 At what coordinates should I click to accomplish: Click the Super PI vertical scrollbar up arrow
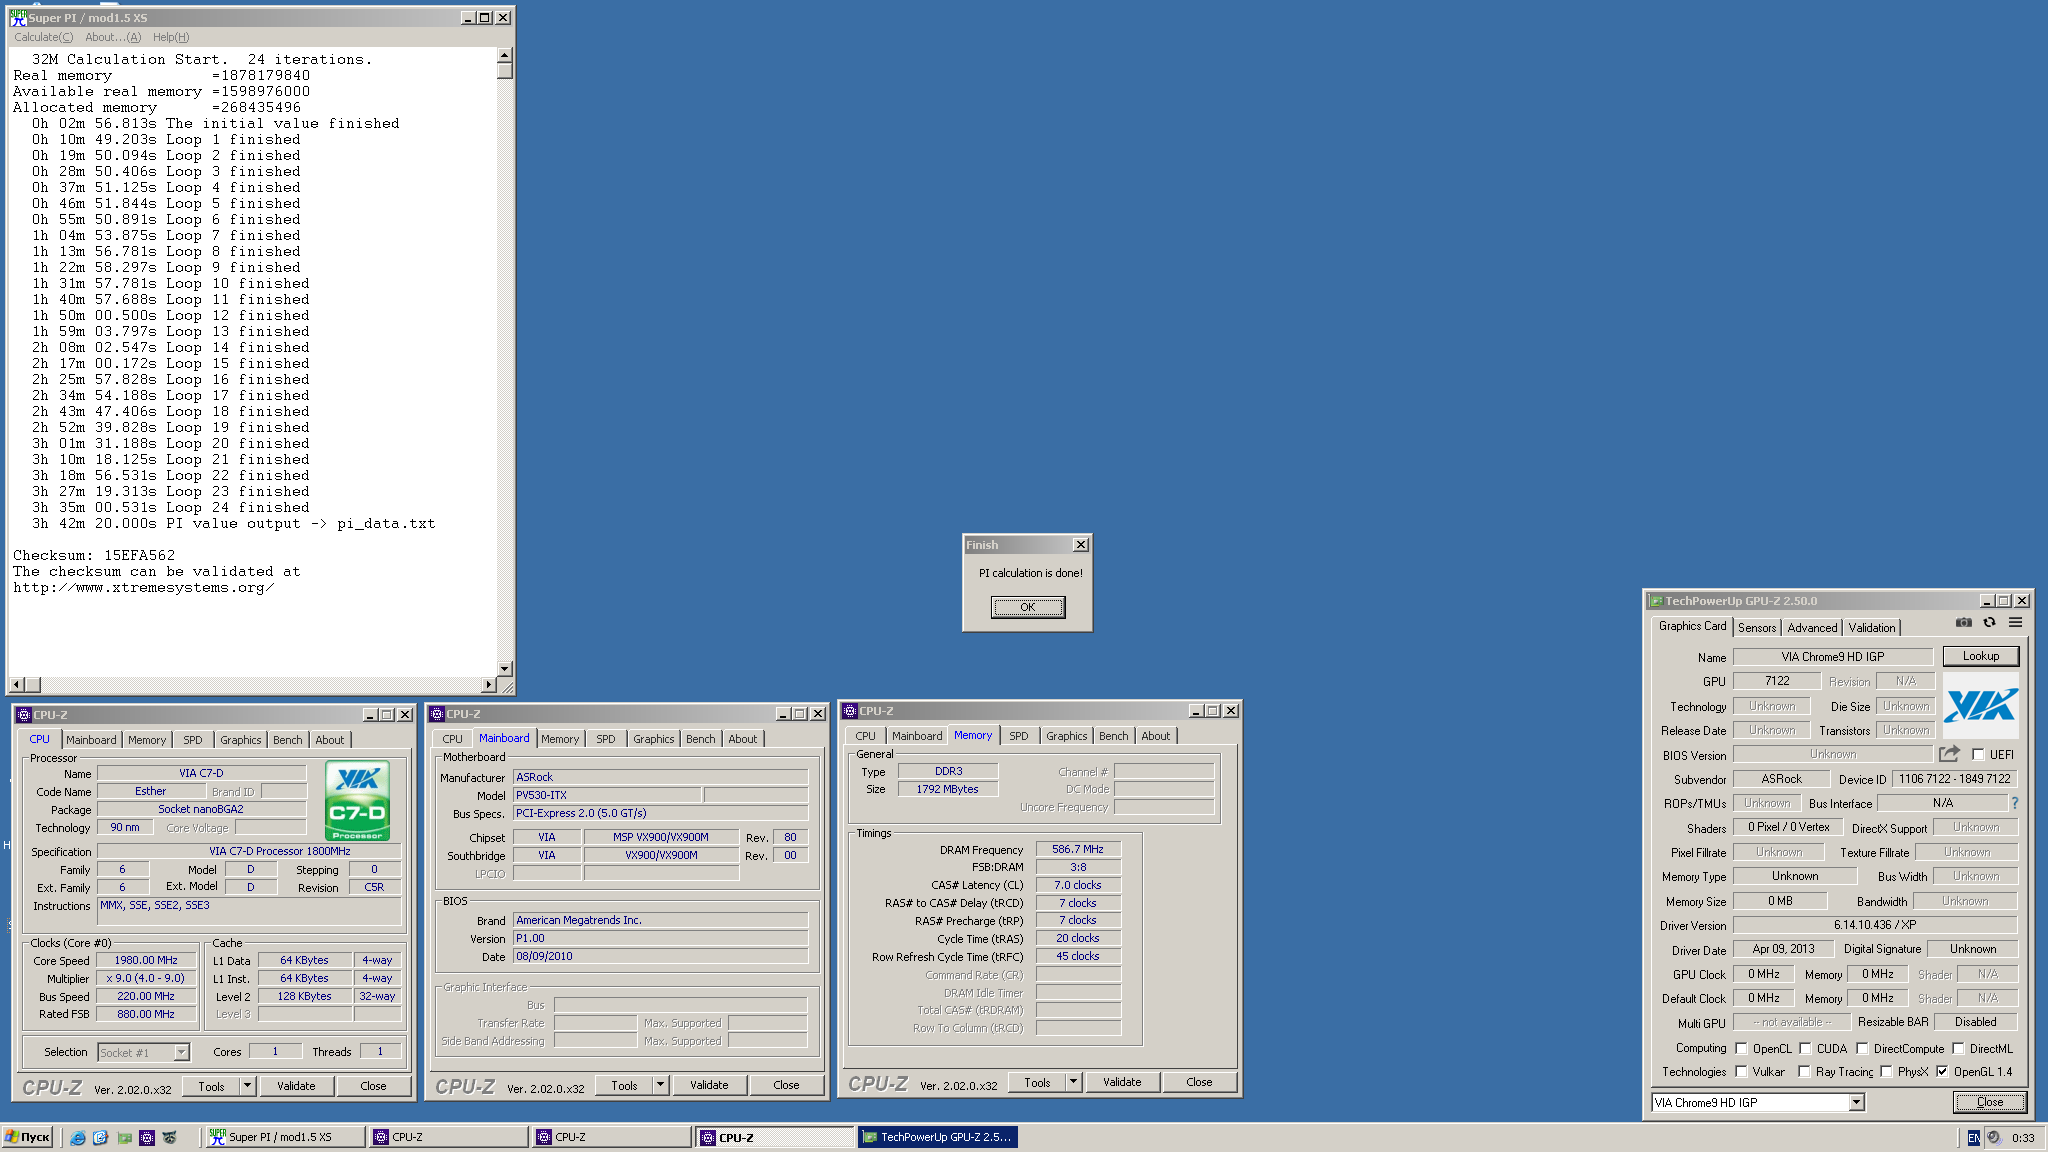click(505, 55)
